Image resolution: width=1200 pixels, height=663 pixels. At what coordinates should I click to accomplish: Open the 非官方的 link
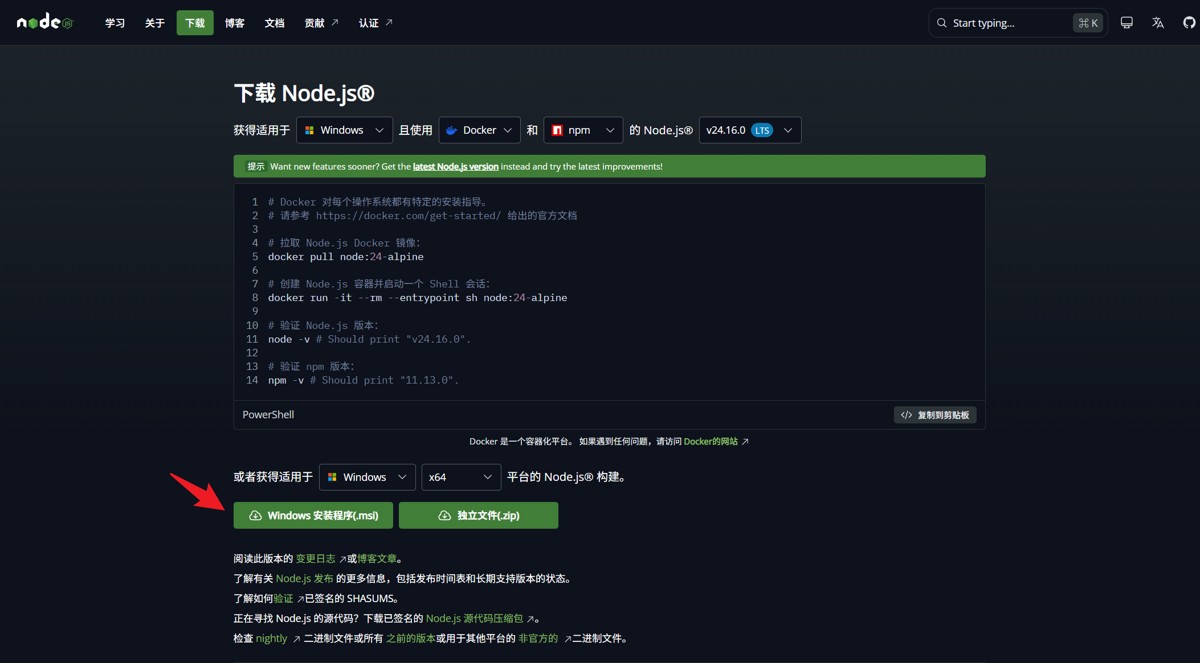click(544, 639)
